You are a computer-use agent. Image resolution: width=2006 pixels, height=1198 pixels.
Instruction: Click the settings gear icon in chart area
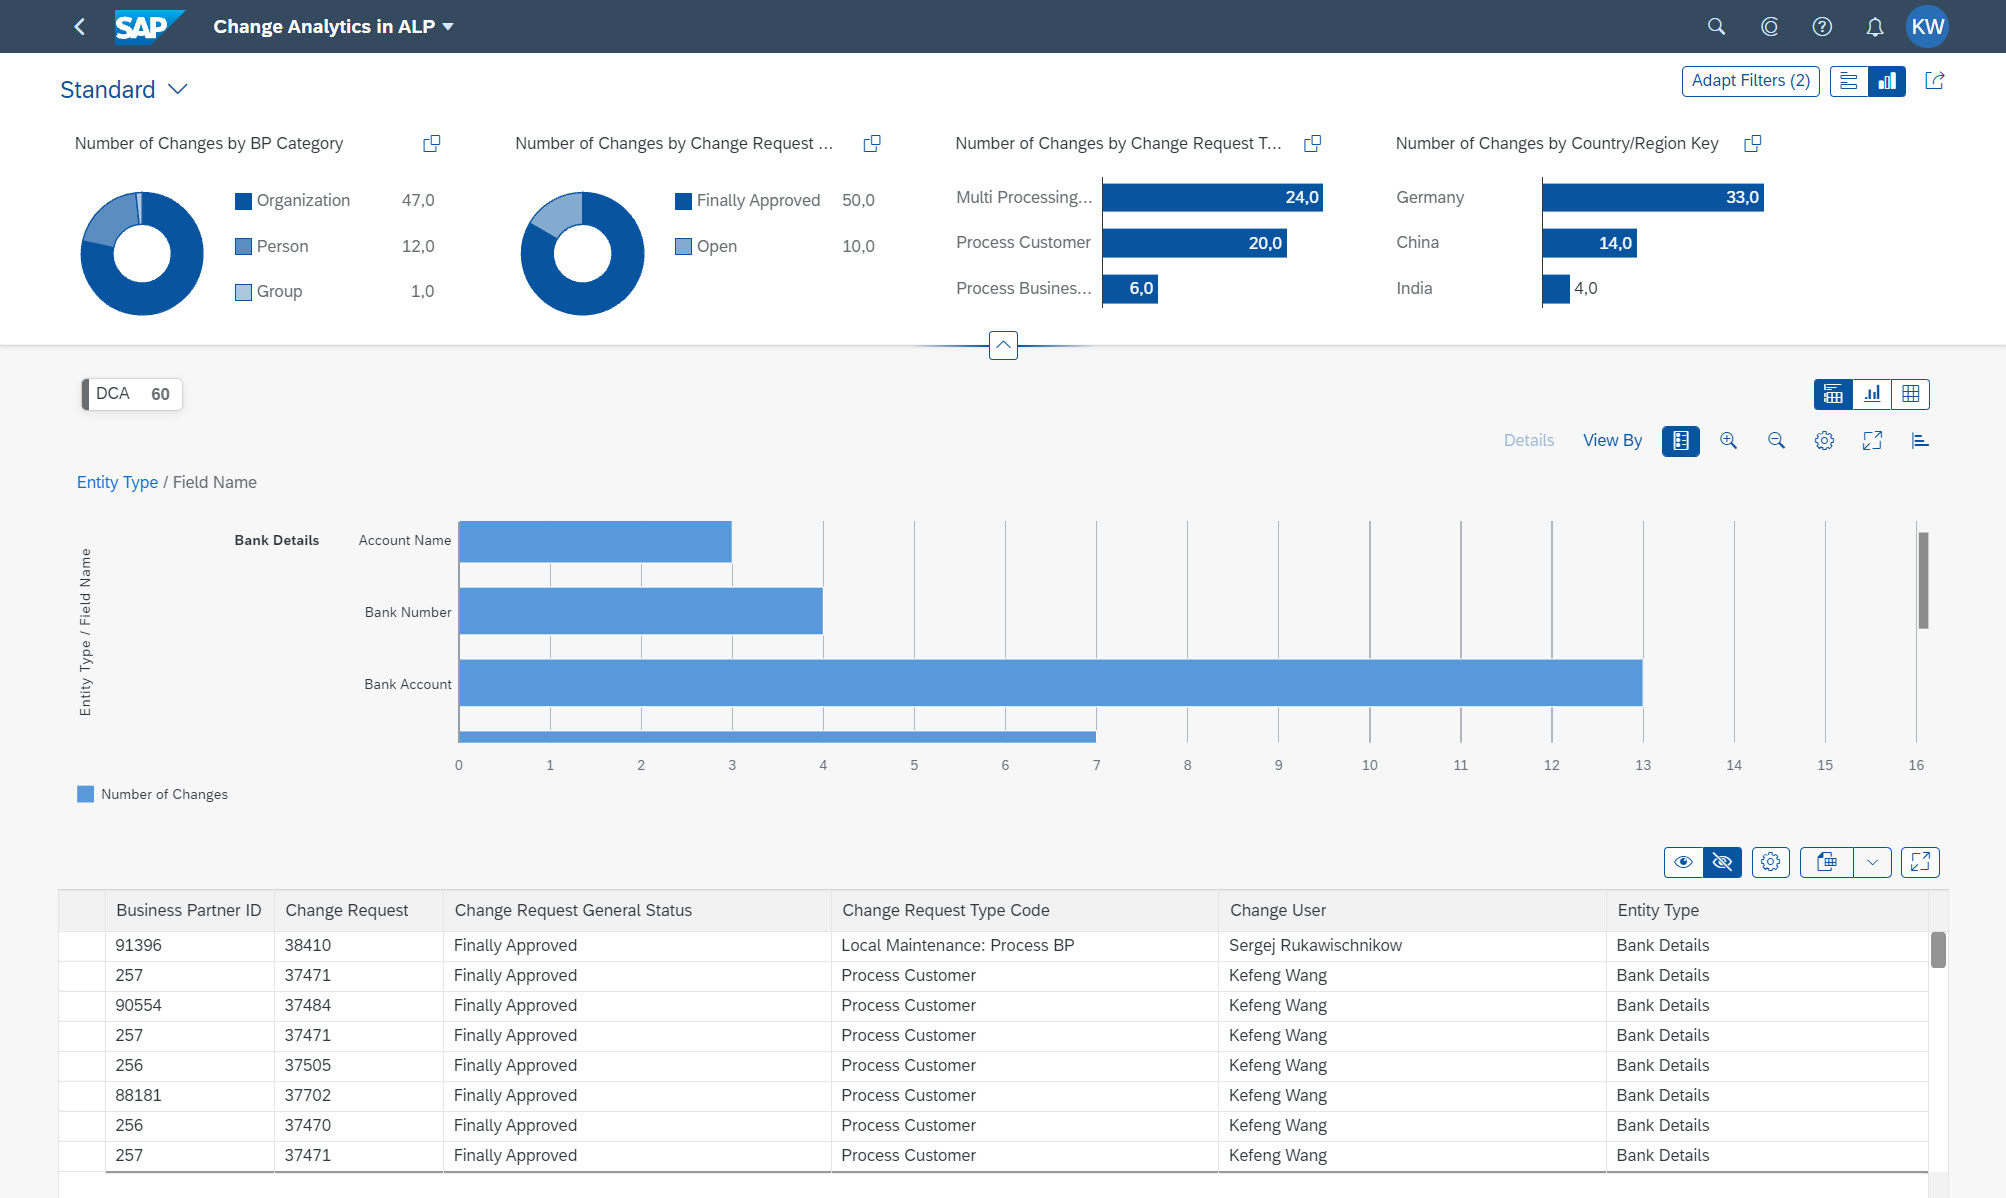pyautogui.click(x=1824, y=439)
